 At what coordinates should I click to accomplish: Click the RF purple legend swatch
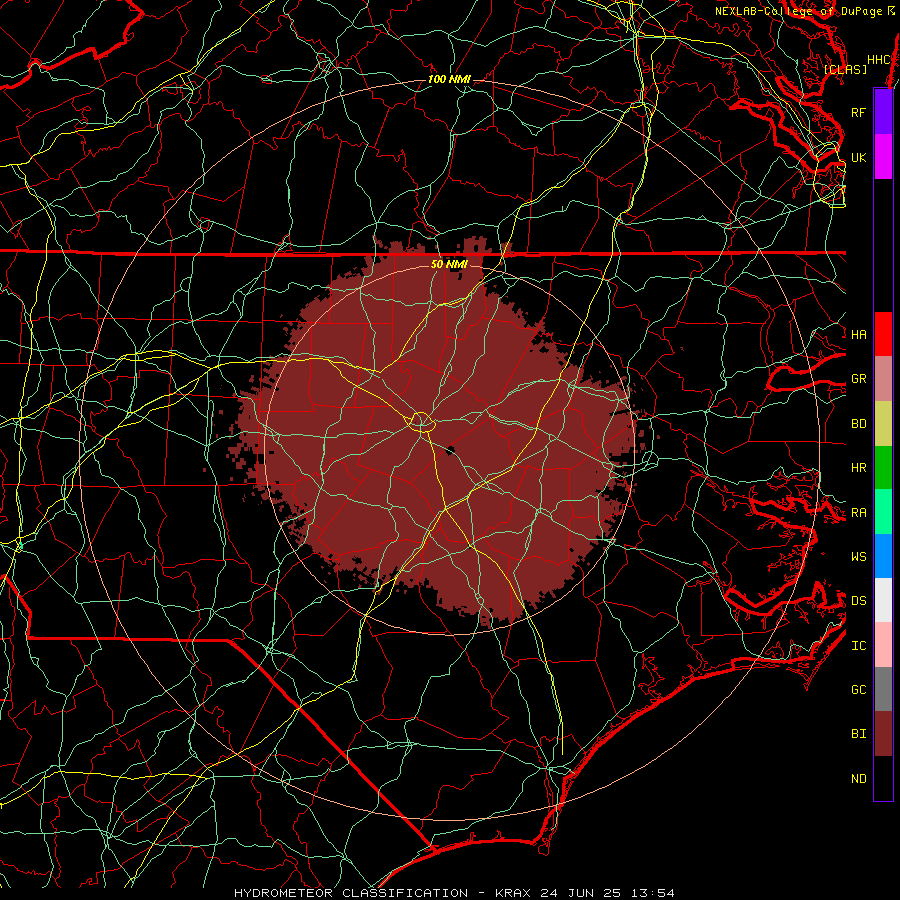tap(883, 112)
